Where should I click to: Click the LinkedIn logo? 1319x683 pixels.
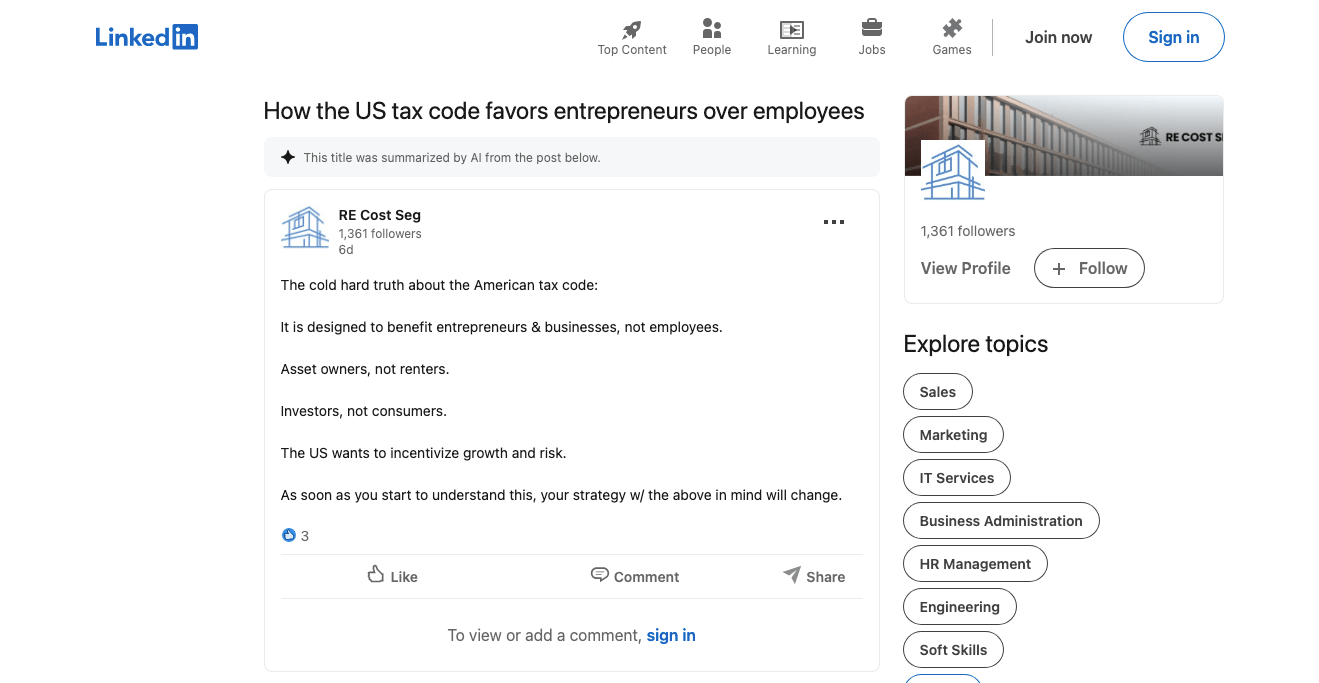pyautogui.click(x=147, y=37)
